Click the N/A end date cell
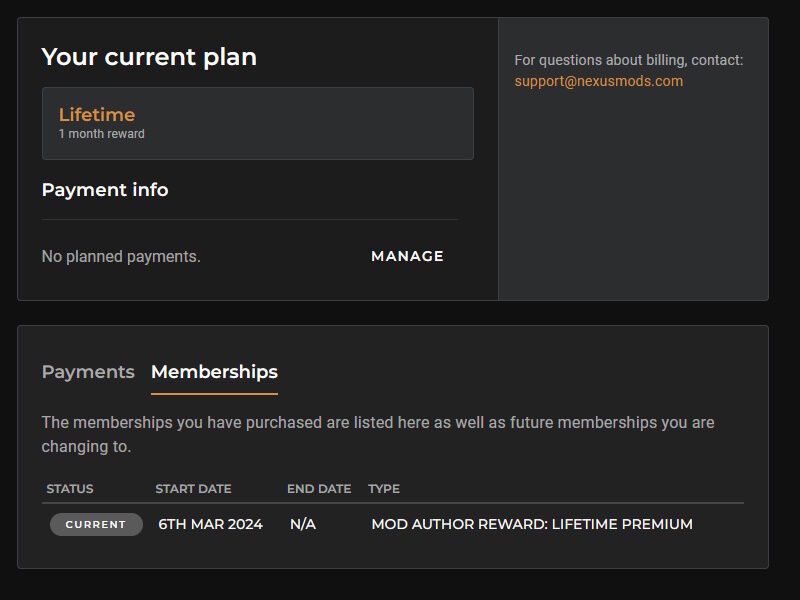Image resolution: width=800 pixels, height=600 pixels. (303, 524)
